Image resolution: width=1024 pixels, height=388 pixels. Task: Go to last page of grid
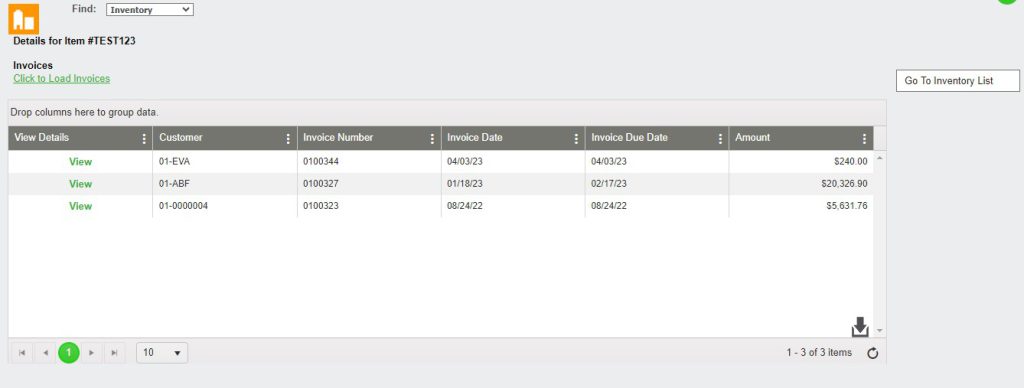pyautogui.click(x=114, y=353)
